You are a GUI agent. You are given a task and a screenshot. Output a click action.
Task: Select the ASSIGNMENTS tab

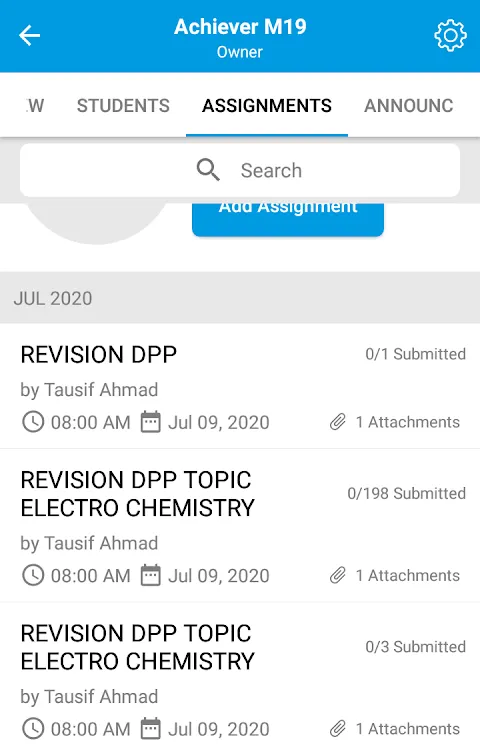pyautogui.click(x=267, y=106)
